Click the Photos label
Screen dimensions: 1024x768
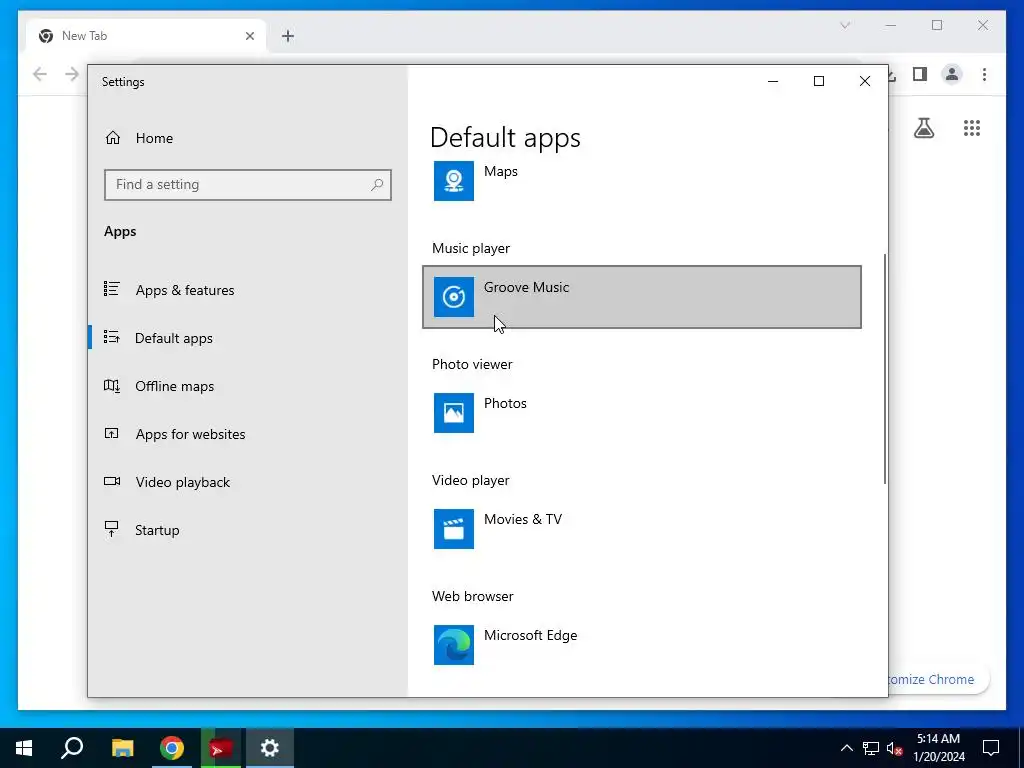coord(505,403)
